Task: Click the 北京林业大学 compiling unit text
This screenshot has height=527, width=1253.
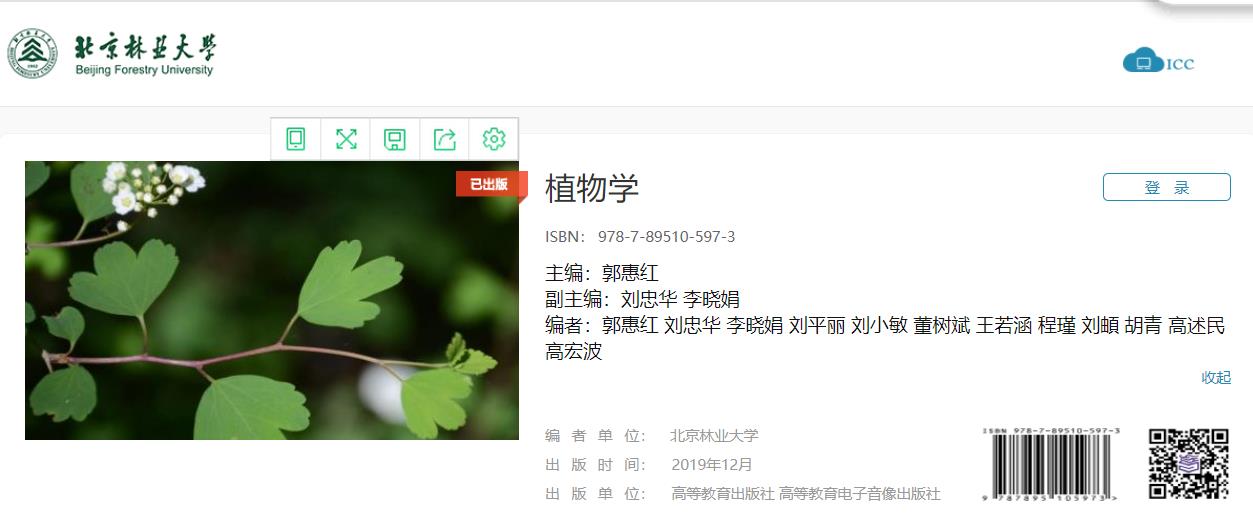Action: pyautogui.click(x=714, y=436)
